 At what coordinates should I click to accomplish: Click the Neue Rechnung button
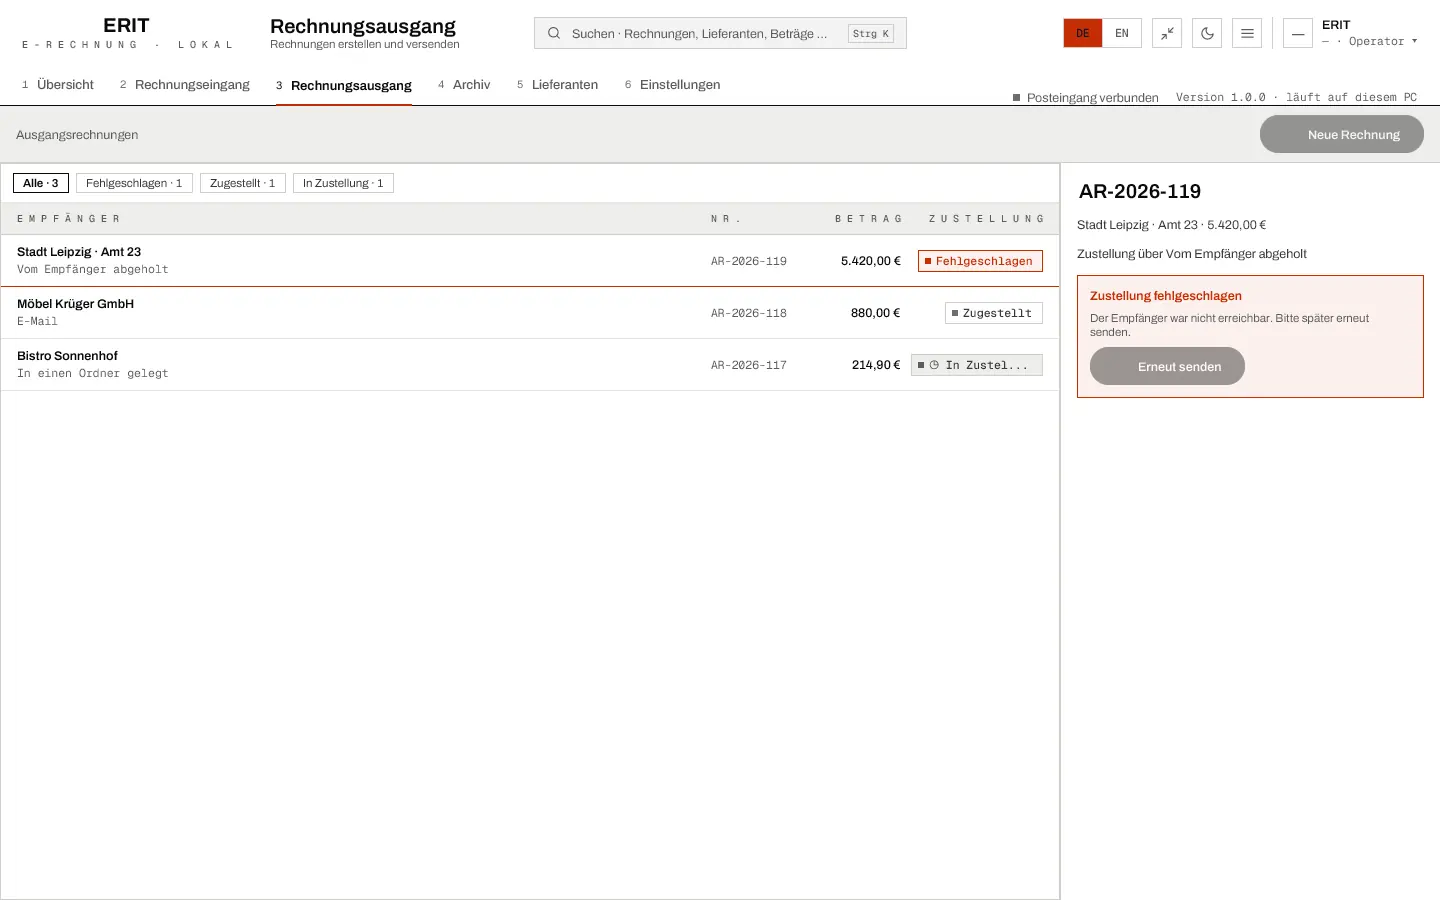[x=1342, y=134]
